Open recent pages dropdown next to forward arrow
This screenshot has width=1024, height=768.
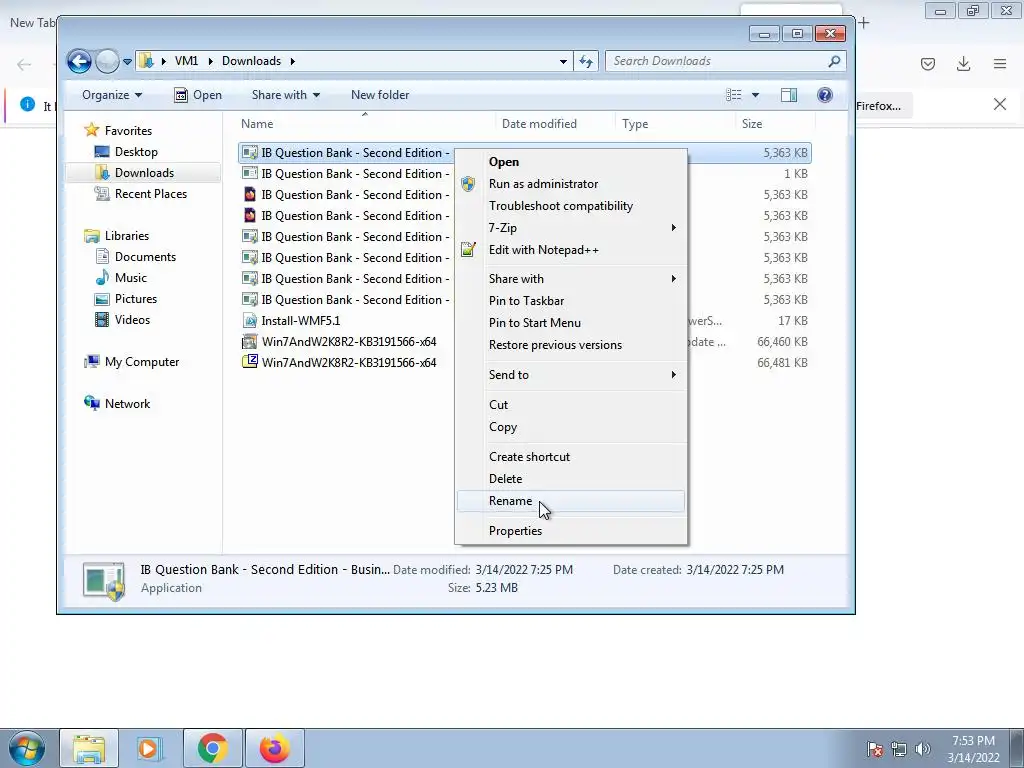[x=127, y=61]
